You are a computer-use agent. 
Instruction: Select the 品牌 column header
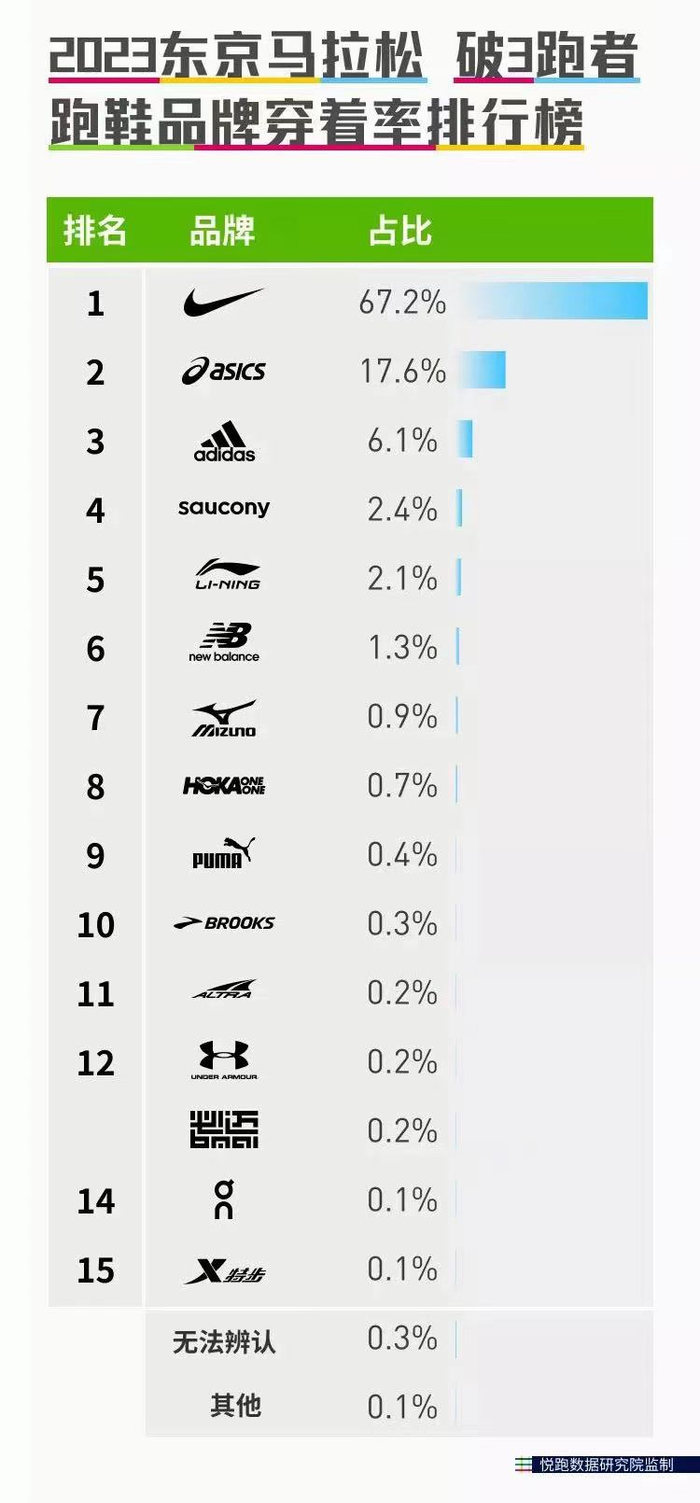click(x=222, y=230)
